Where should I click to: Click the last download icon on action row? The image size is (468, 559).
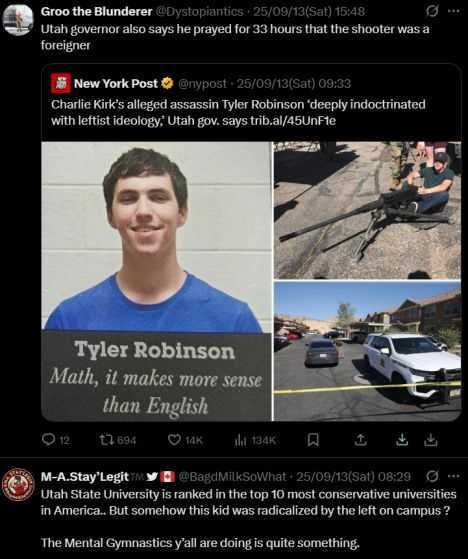pos(430,440)
